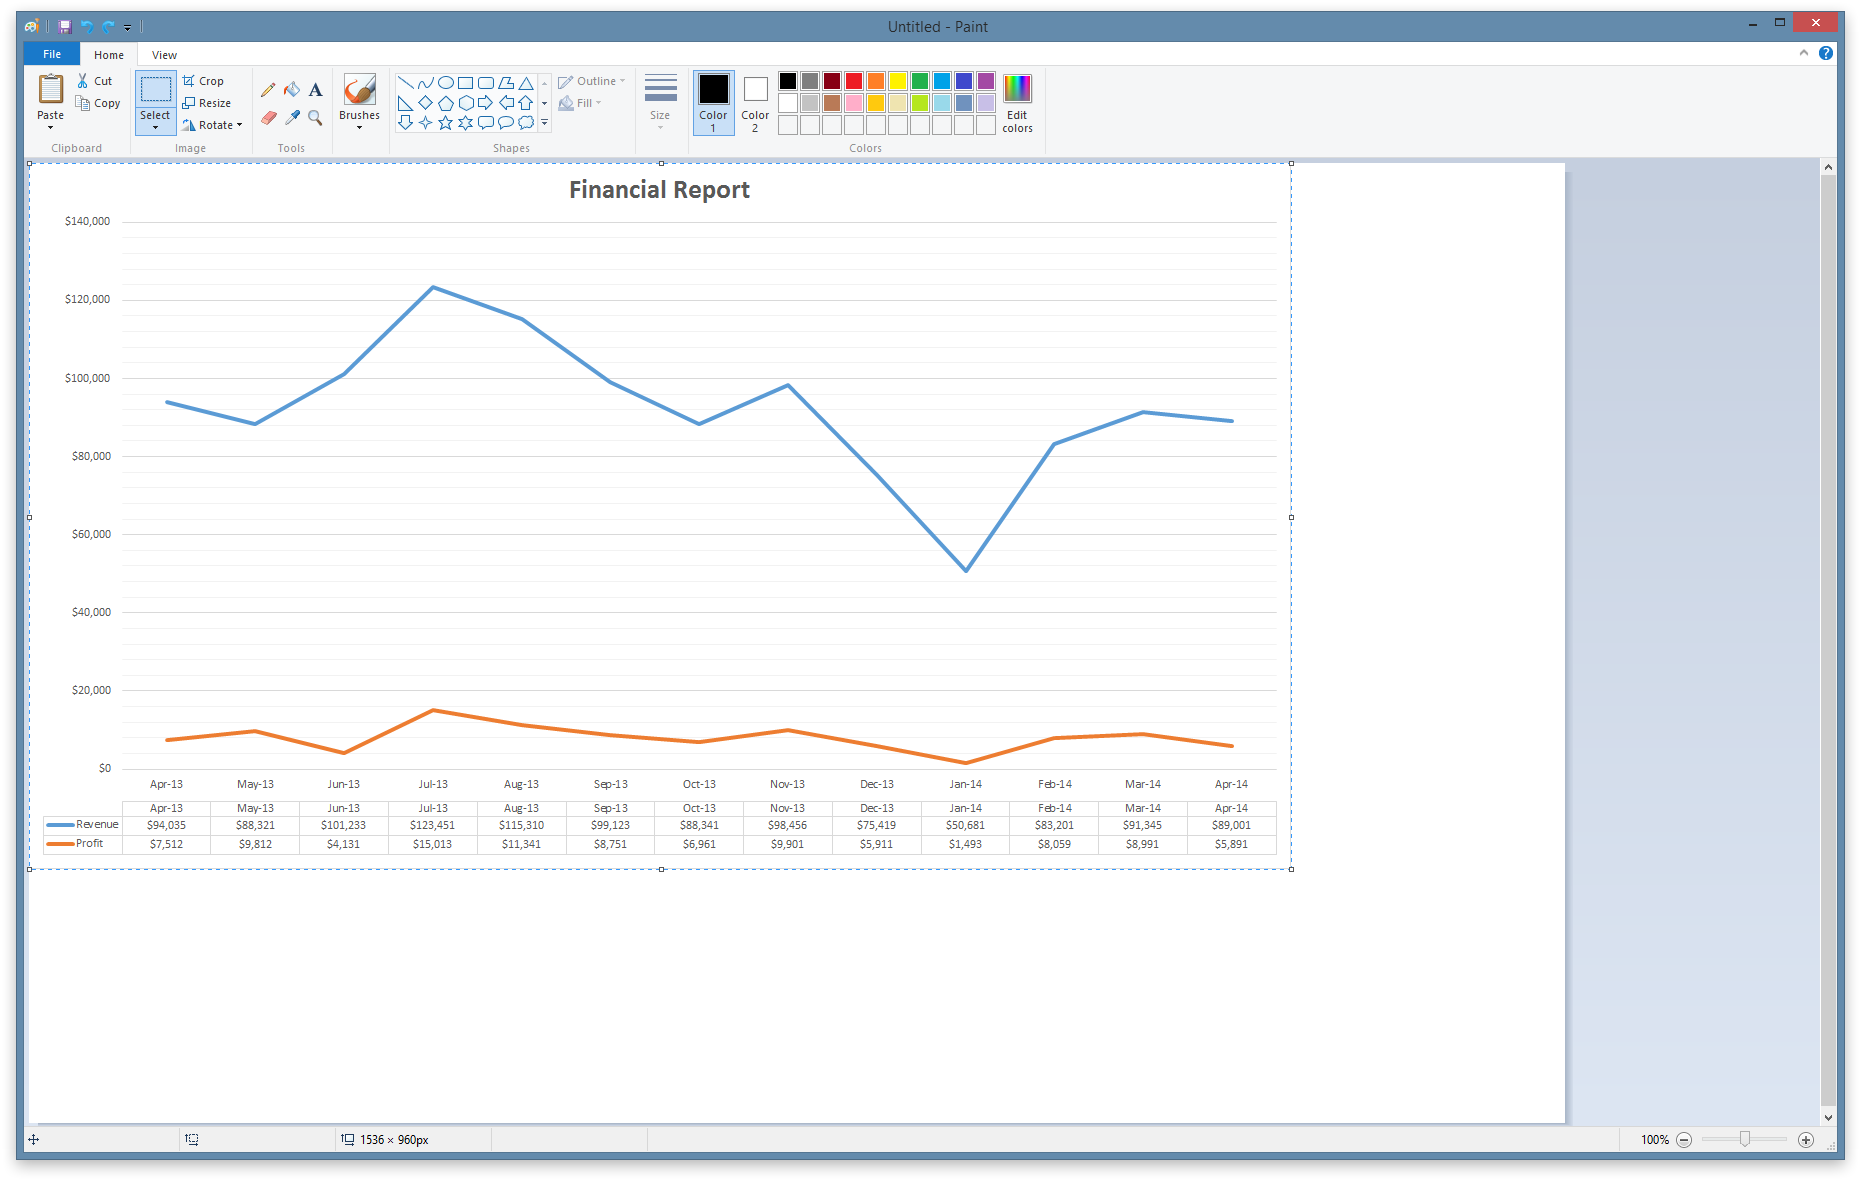The height and width of the screenshot is (1181, 1861).
Task: Select the Right triangle shape
Action: pyautogui.click(x=406, y=103)
